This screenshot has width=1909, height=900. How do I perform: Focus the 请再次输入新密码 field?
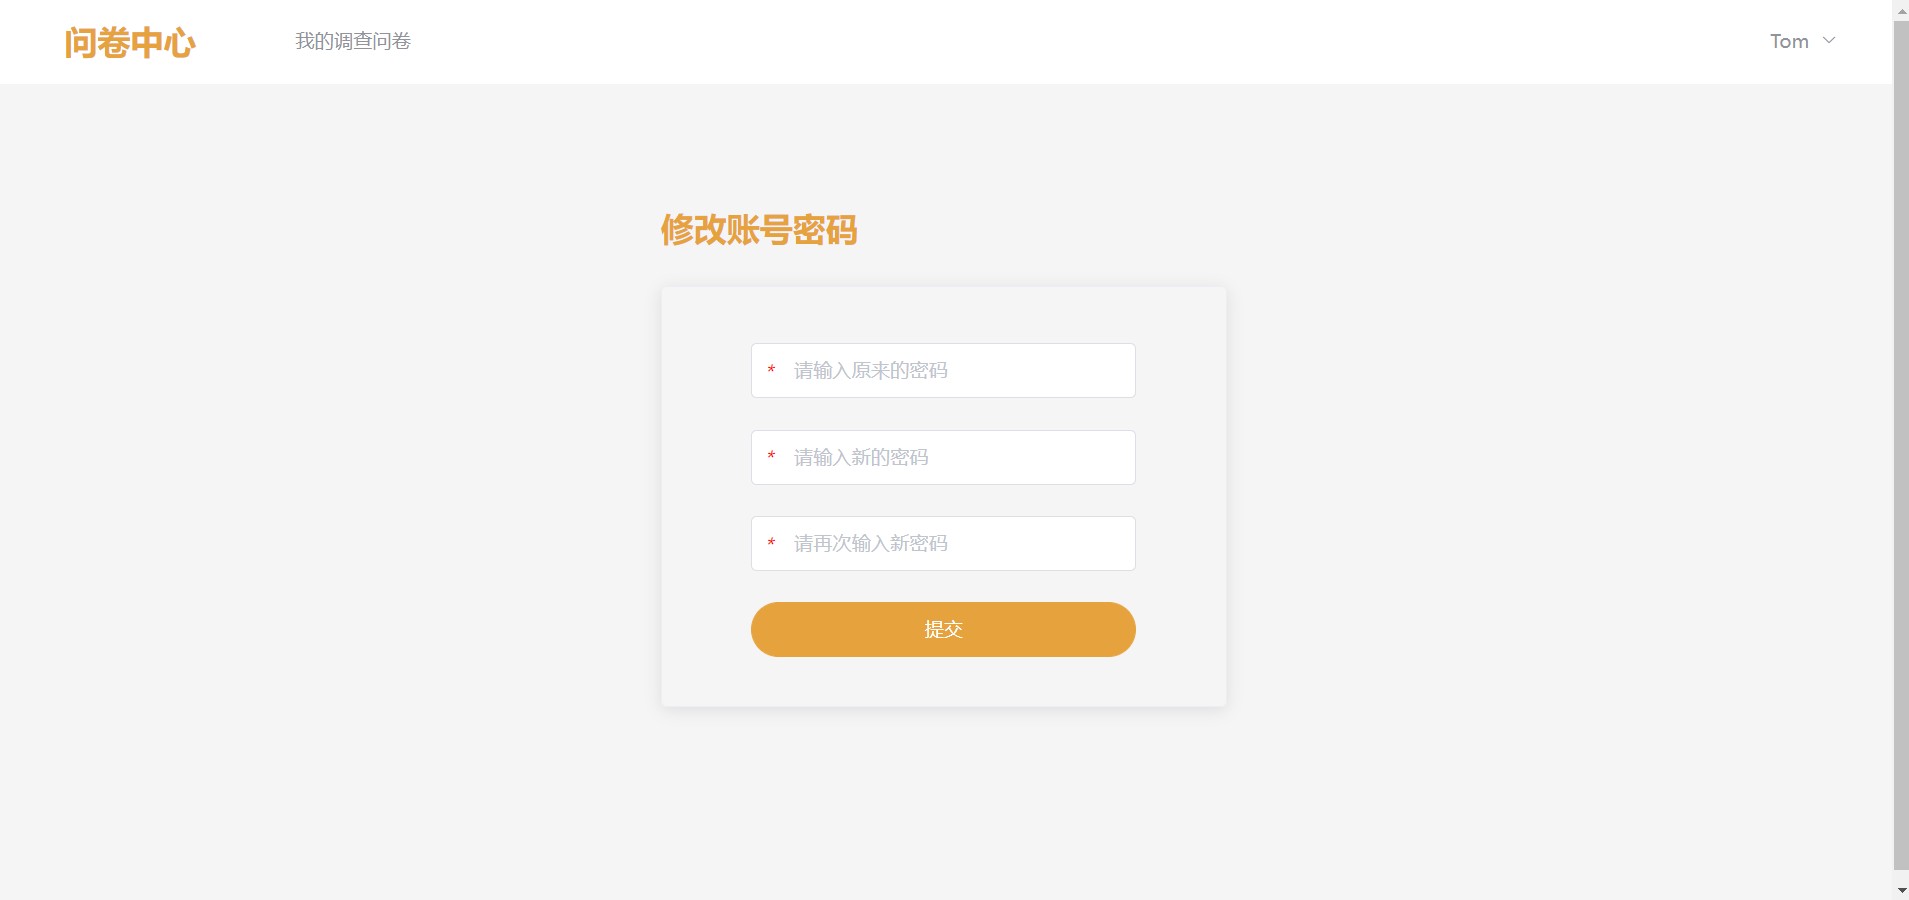point(943,543)
